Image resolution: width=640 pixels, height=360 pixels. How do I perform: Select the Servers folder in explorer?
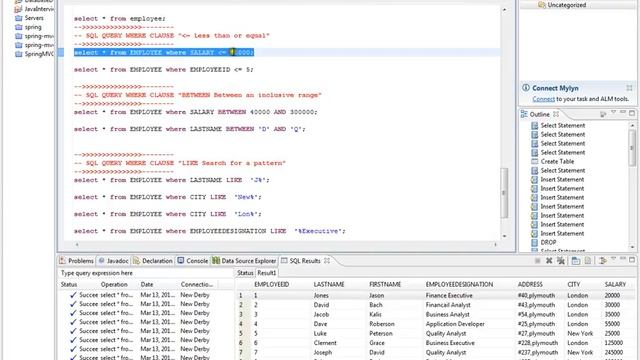point(29,18)
